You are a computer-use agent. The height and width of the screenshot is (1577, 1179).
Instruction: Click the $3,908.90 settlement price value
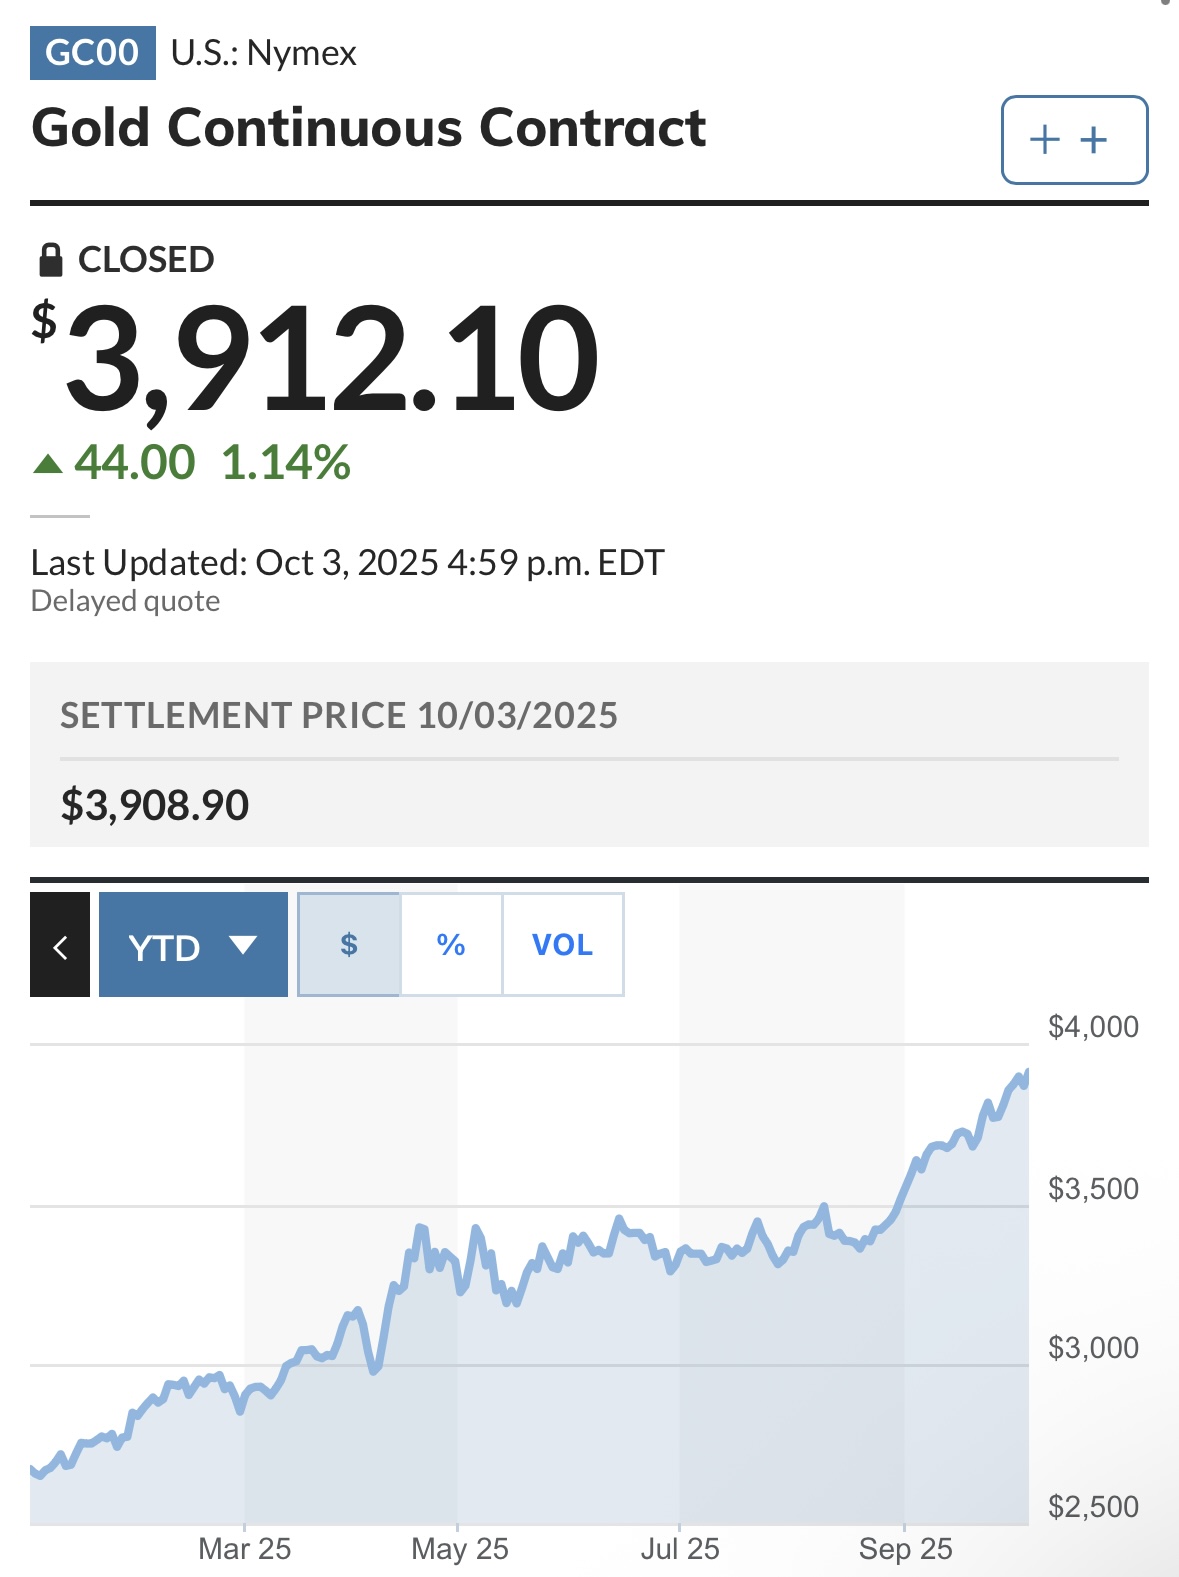tap(155, 805)
